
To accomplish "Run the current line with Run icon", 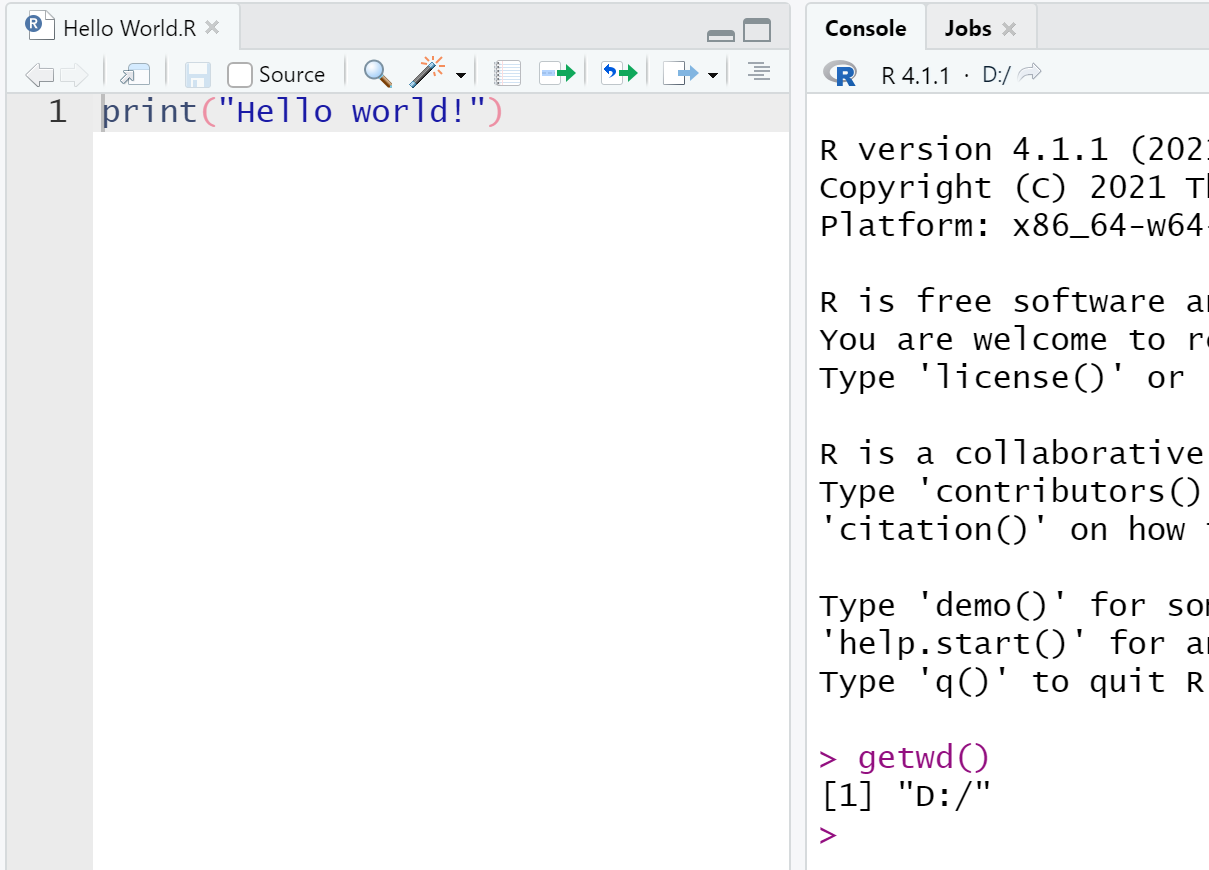I will 557,74.
